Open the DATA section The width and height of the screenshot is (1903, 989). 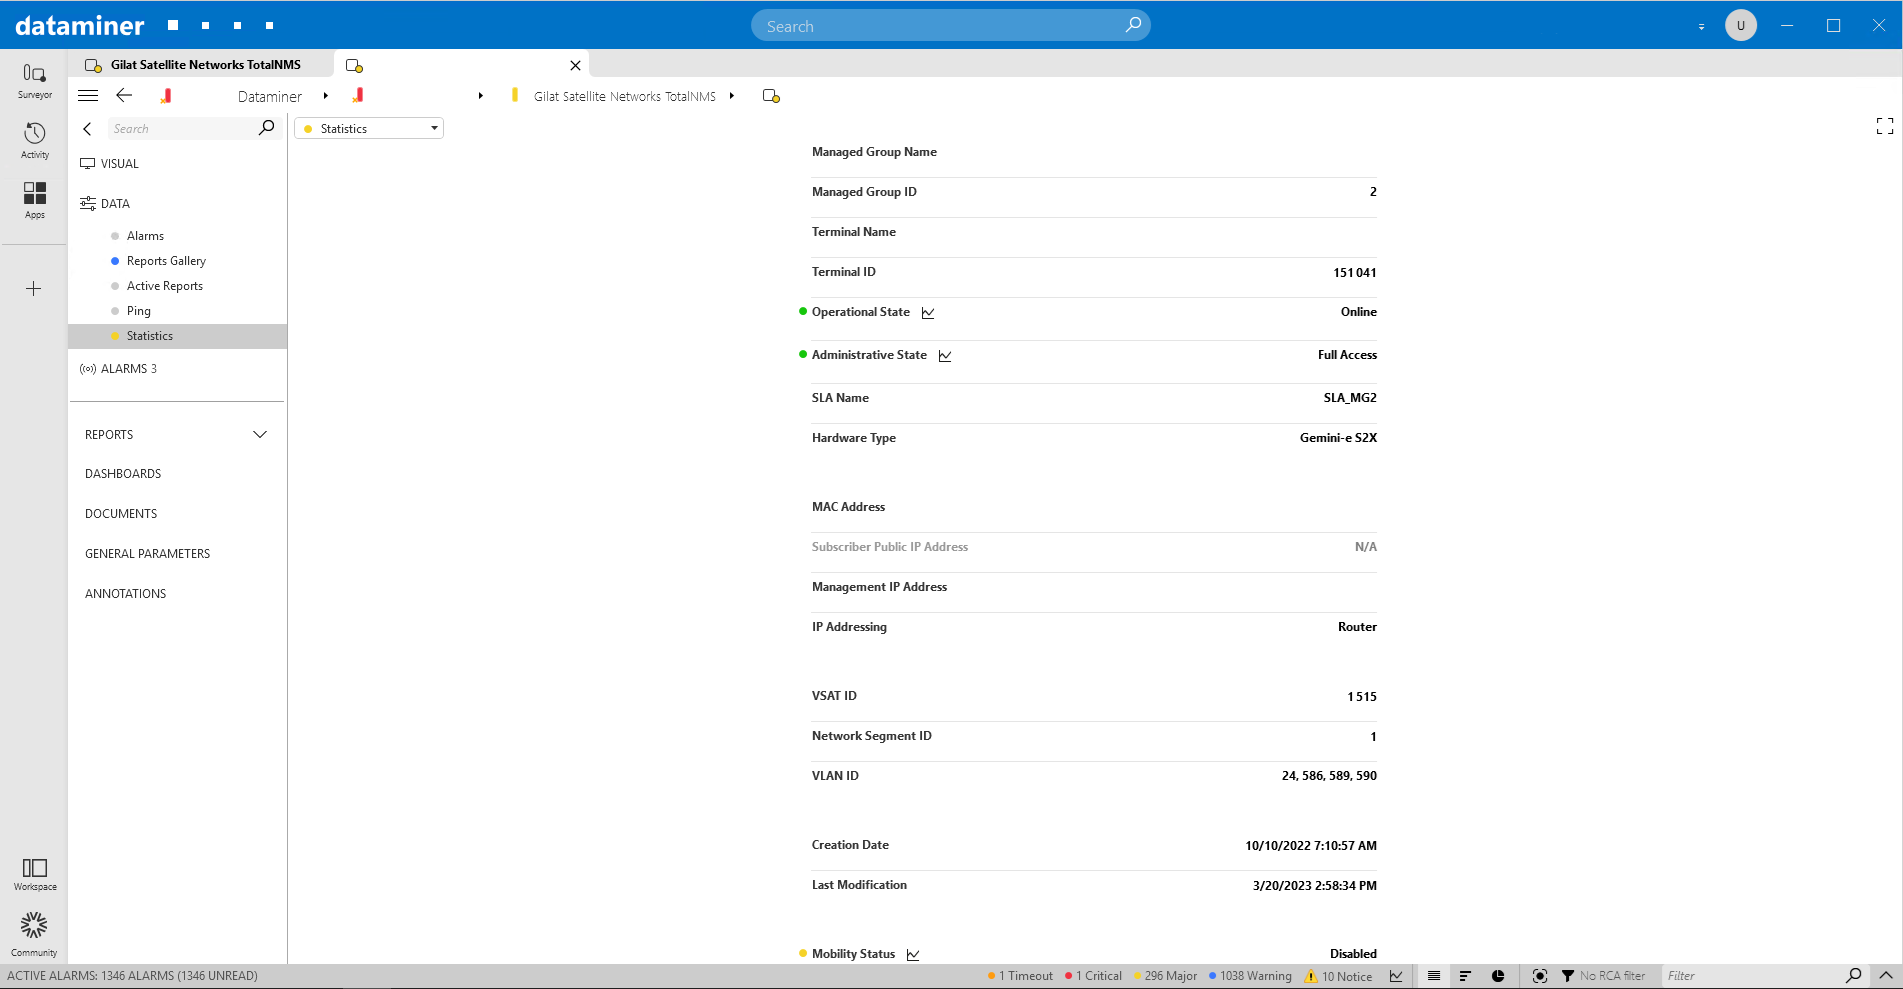(115, 204)
